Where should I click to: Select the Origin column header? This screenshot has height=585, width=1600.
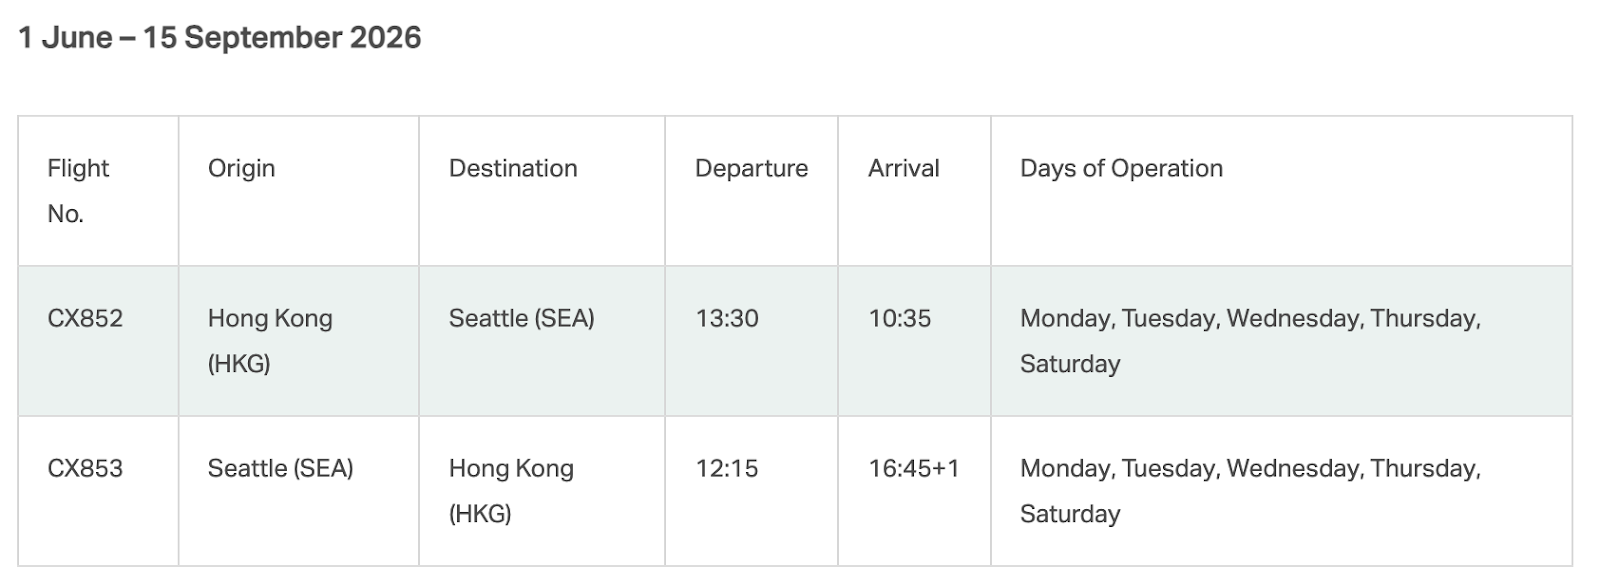[x=299, y=191]
